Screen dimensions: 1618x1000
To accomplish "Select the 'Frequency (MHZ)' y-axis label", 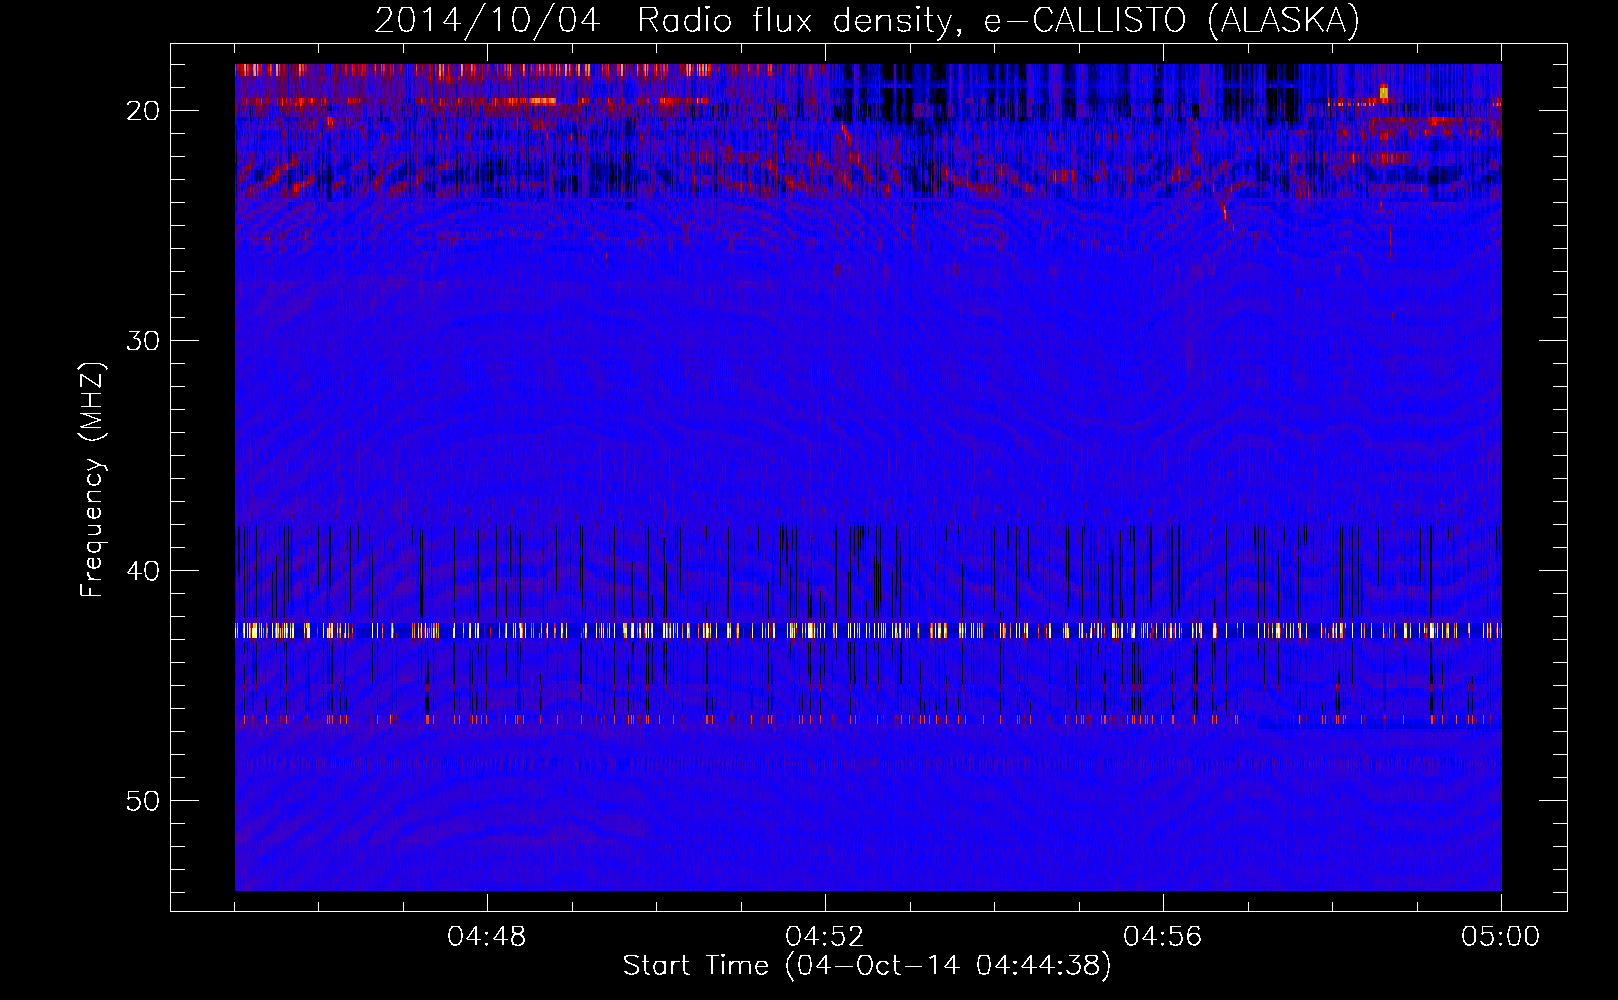I will coord(92,480).
